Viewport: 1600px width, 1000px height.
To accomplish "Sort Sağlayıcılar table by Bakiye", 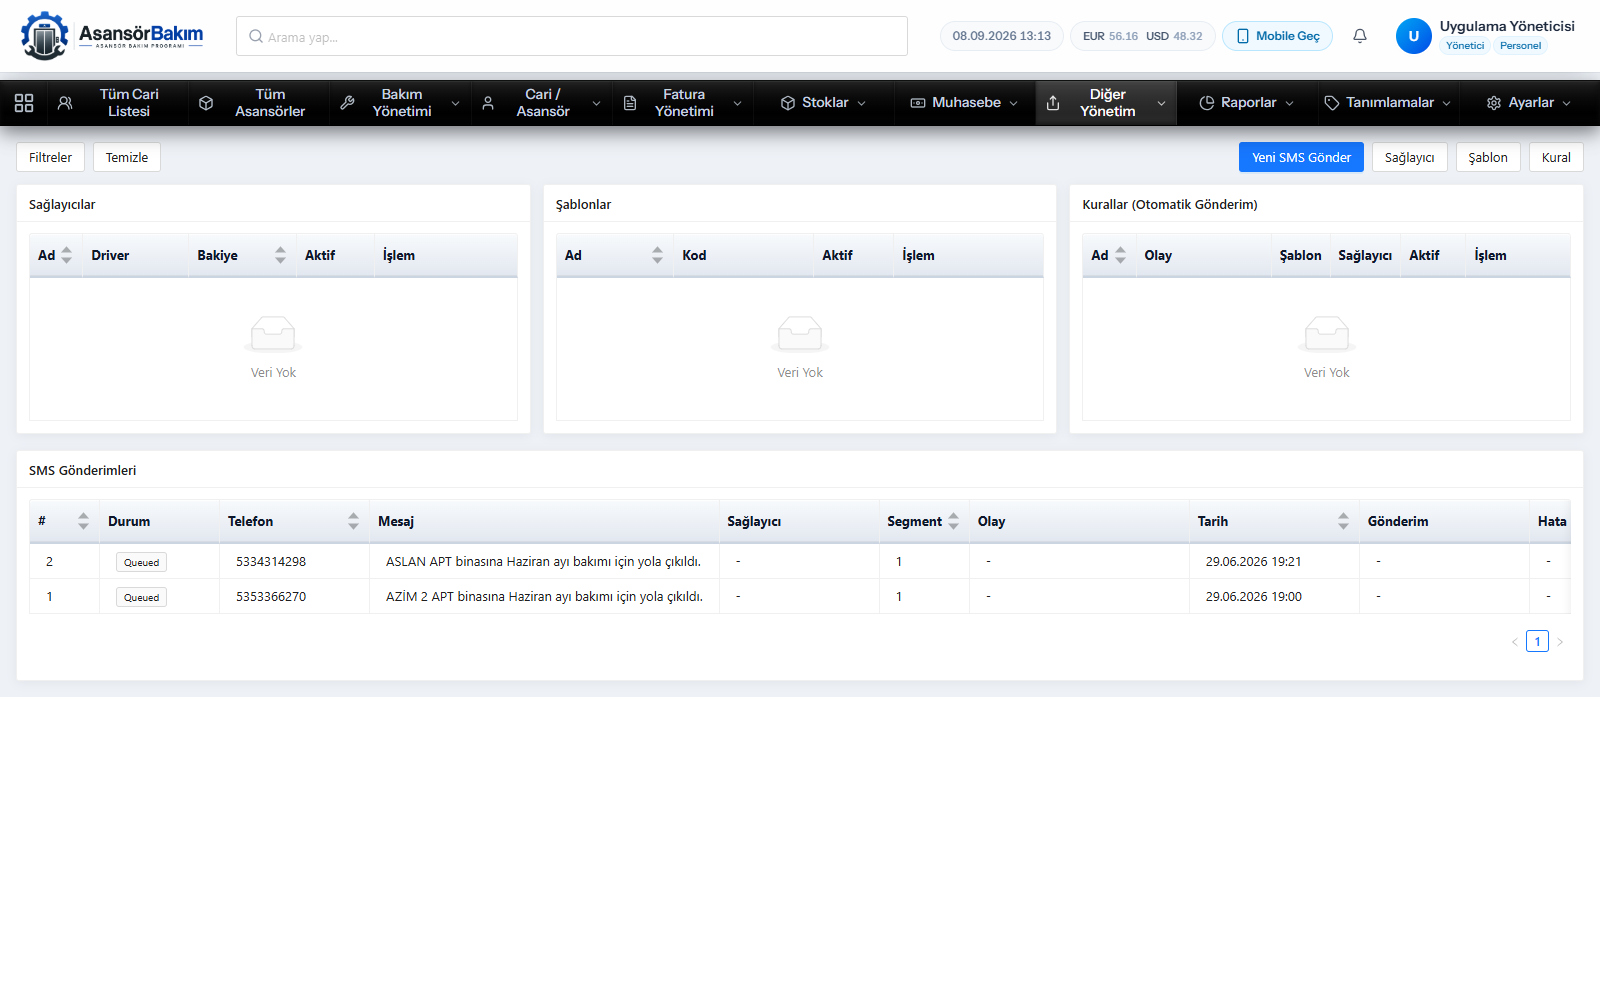I will pyautogui.click(x=280, y=255).
